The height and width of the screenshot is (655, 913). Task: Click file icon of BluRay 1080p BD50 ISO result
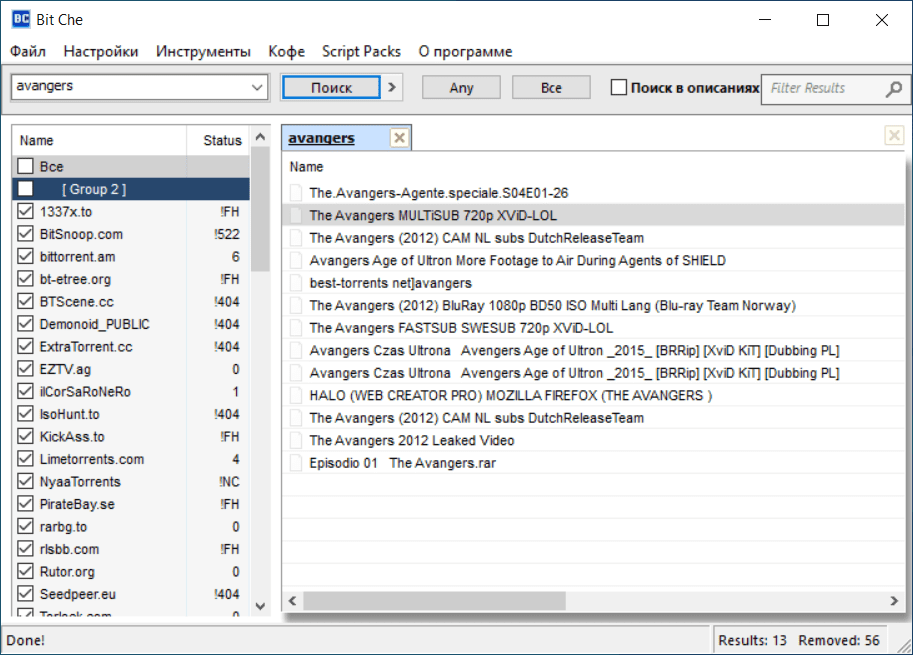[x=296, y=305]
